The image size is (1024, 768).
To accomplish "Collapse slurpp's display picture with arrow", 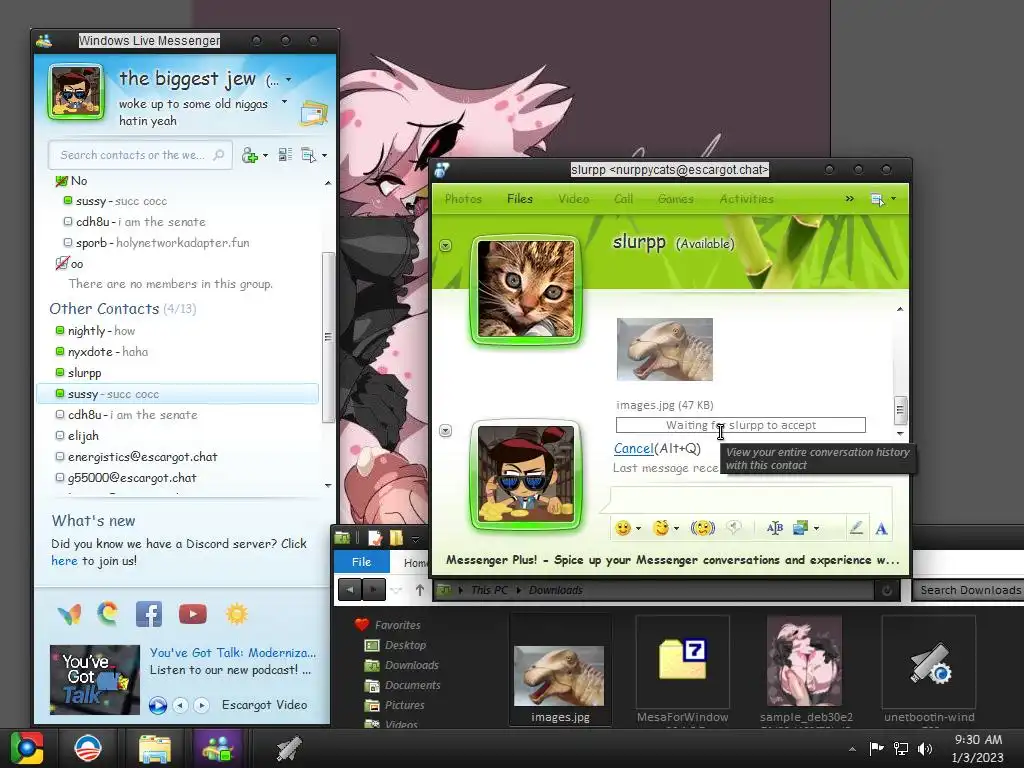I will (x=445, y=246).
